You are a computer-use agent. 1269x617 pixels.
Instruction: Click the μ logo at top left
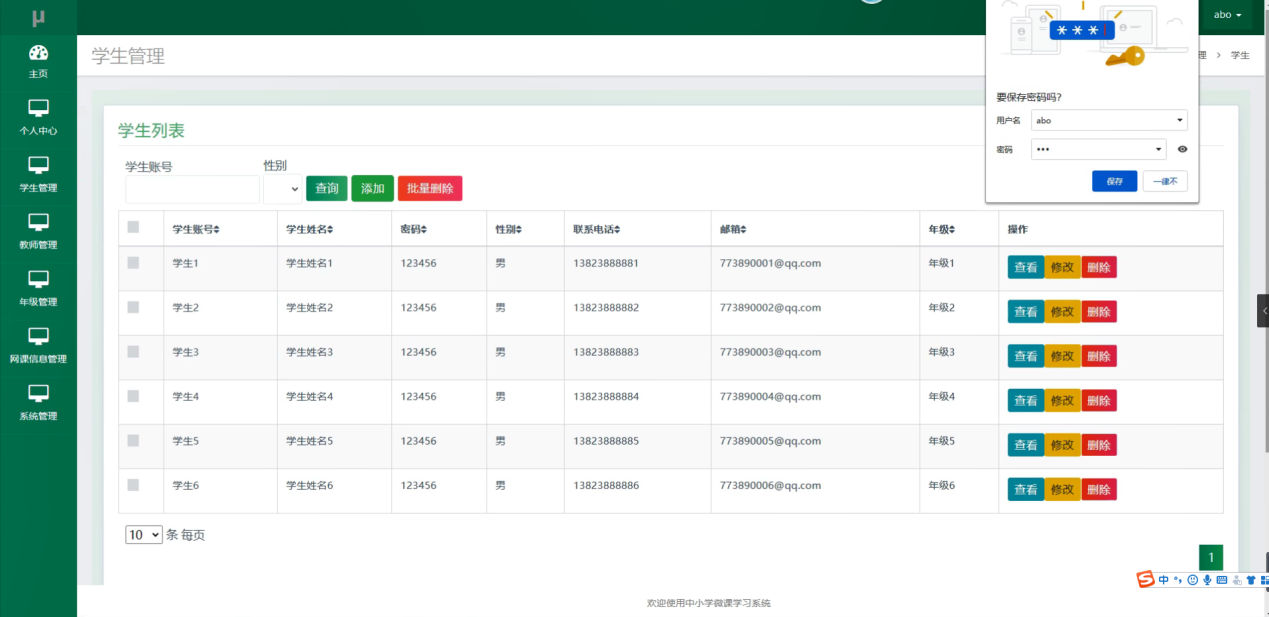tap(38, 17)
